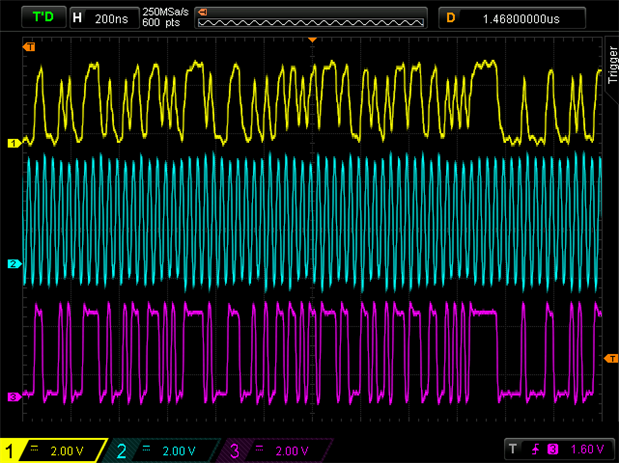Screen dimensions: 619x463
Task: Click the cyan channel 2 ground marker
Action: tap(14, 264)
